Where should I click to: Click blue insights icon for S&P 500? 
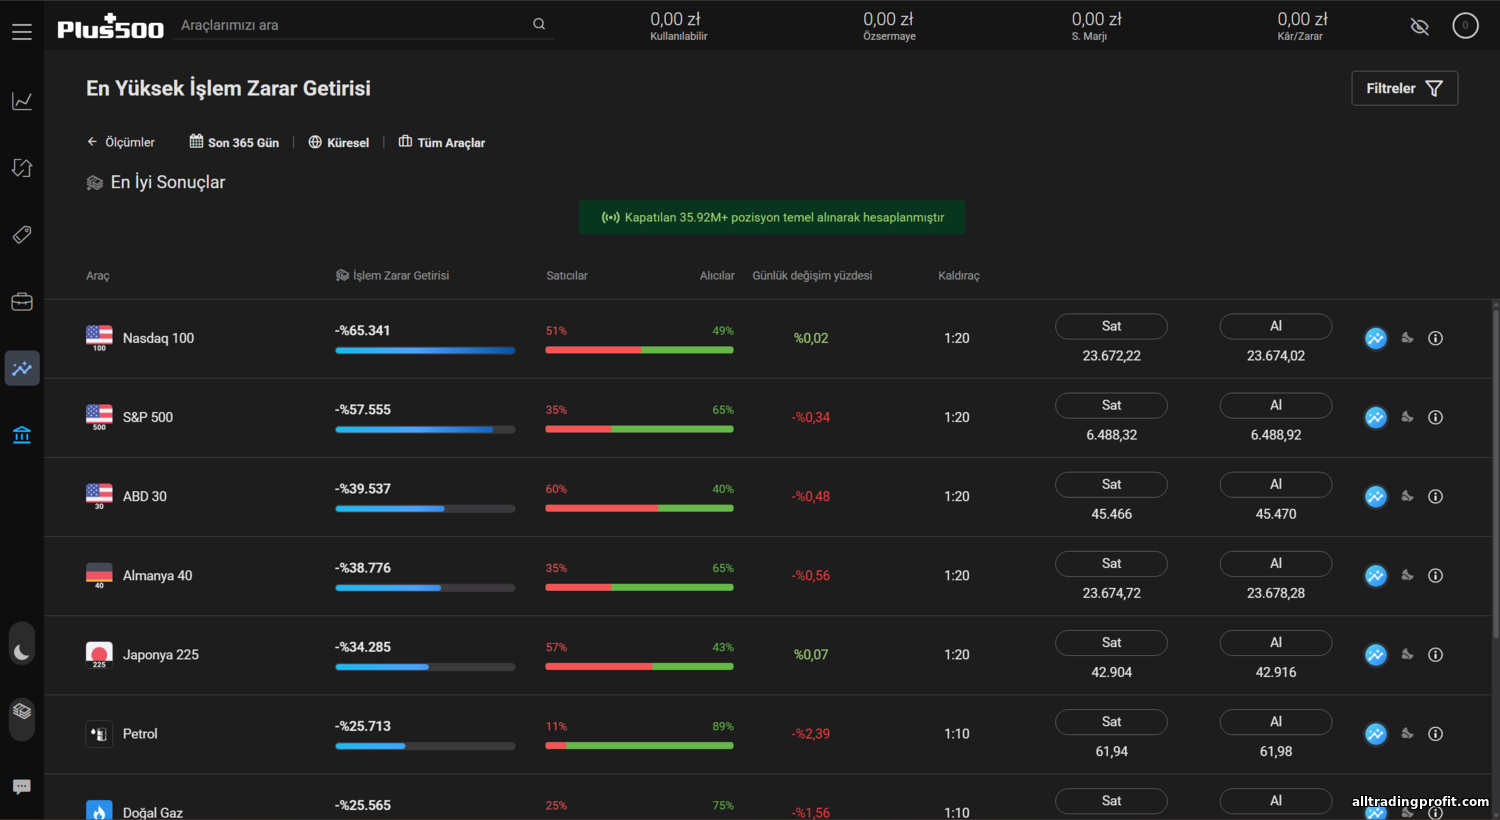[1376, 417]
